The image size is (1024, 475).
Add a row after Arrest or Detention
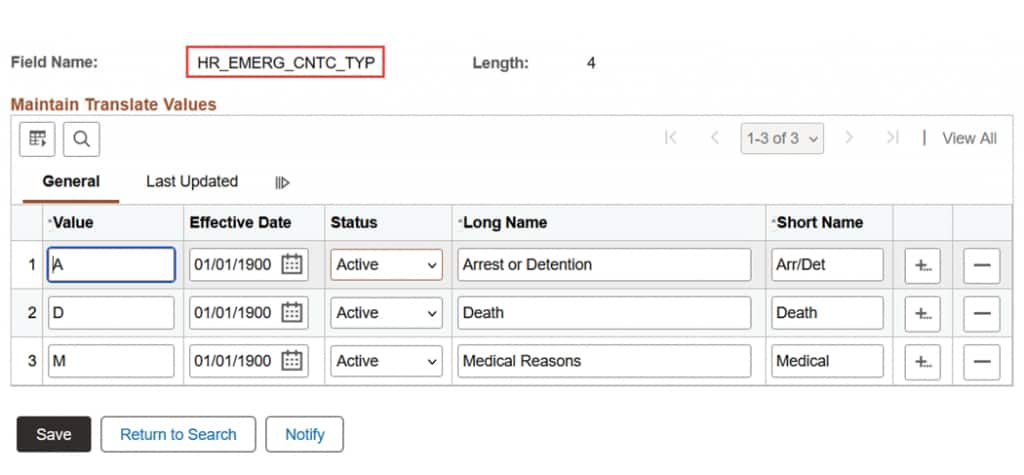click(x=922, y=266)
